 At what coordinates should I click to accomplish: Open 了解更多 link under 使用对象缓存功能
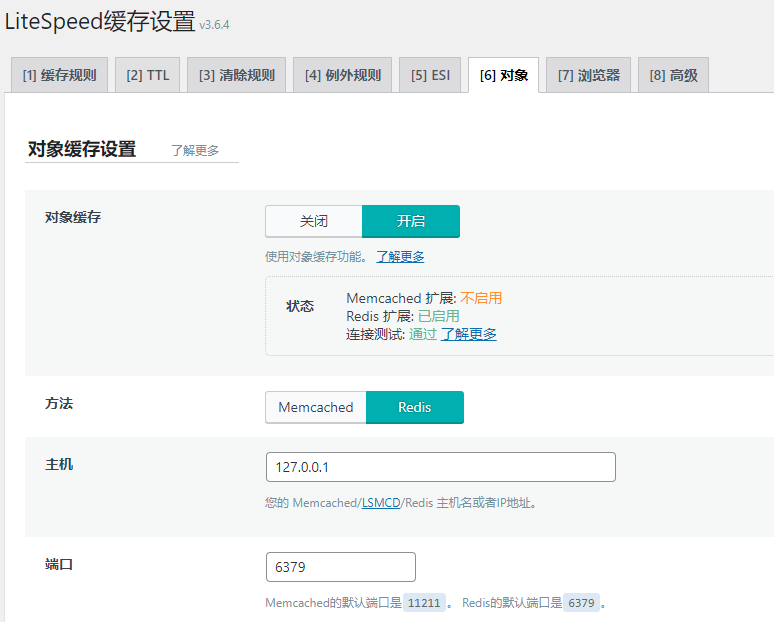coord(400,257)
